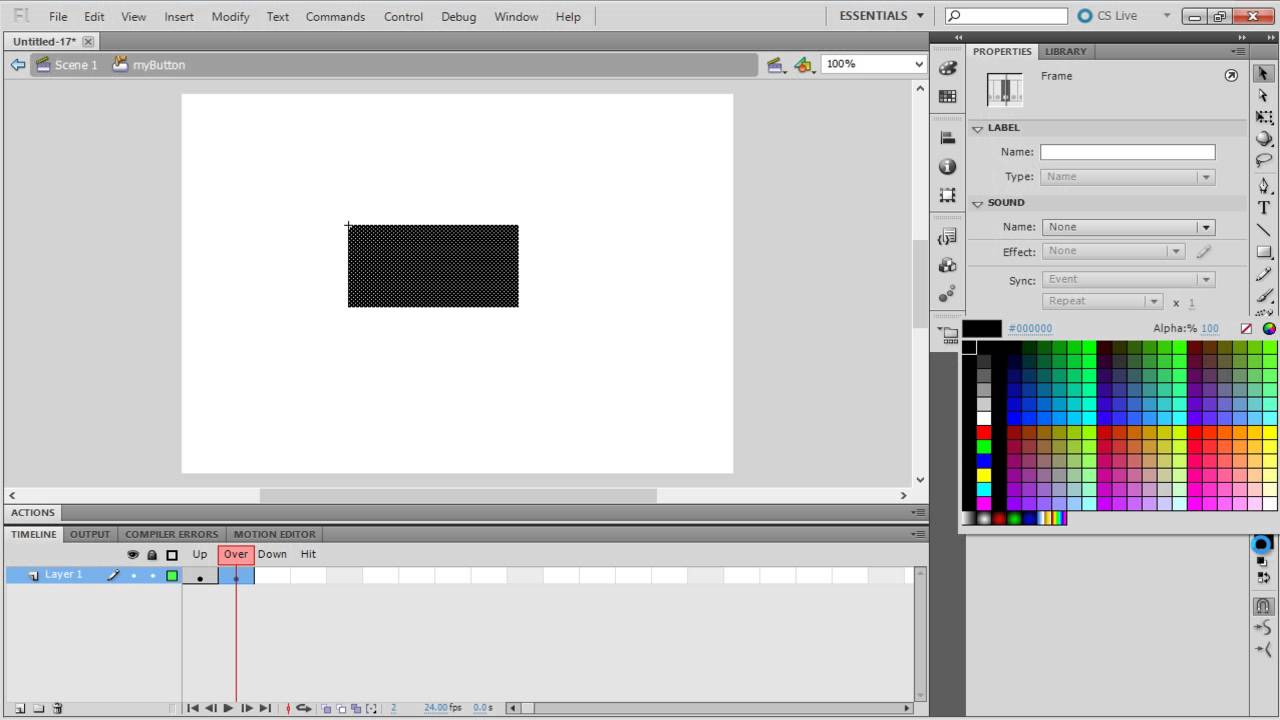Viewport: 1280px width, 720px height.
Task: Toggle lock all layers padlock icon
Action: tap(152, 554)
